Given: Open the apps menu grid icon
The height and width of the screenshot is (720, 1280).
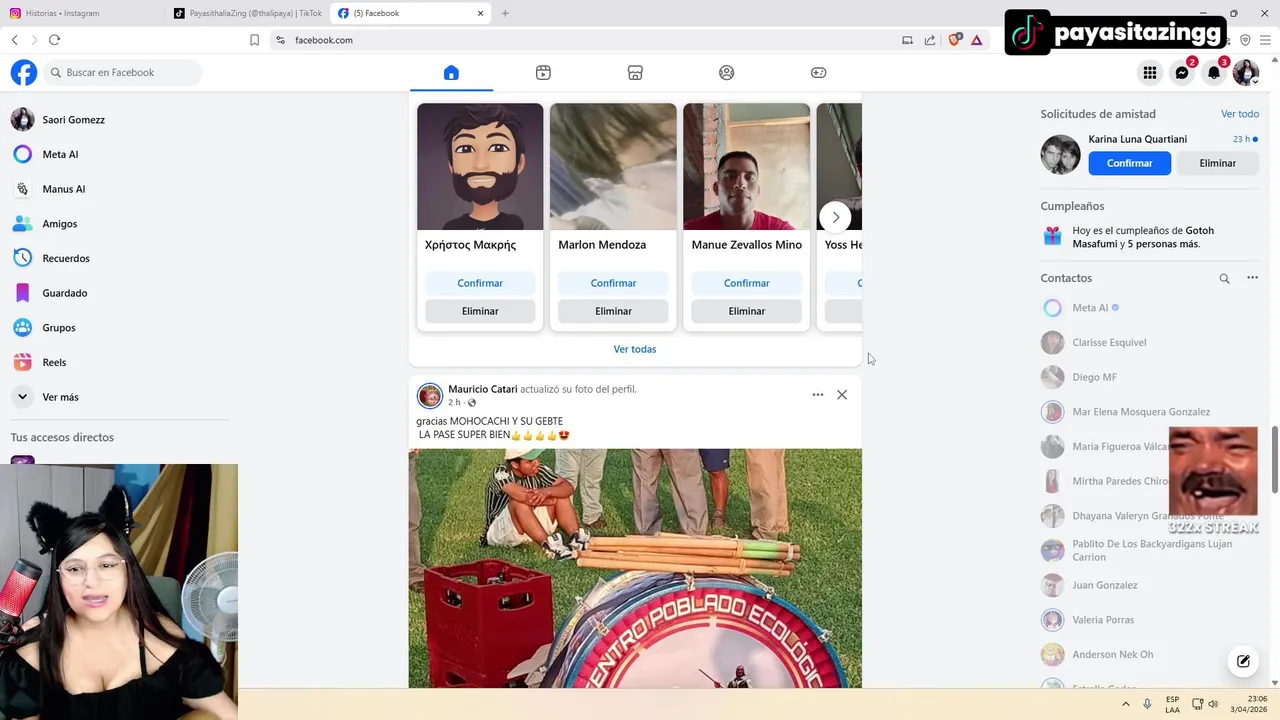Looking at the screenshot, I should coord(1150,72).
